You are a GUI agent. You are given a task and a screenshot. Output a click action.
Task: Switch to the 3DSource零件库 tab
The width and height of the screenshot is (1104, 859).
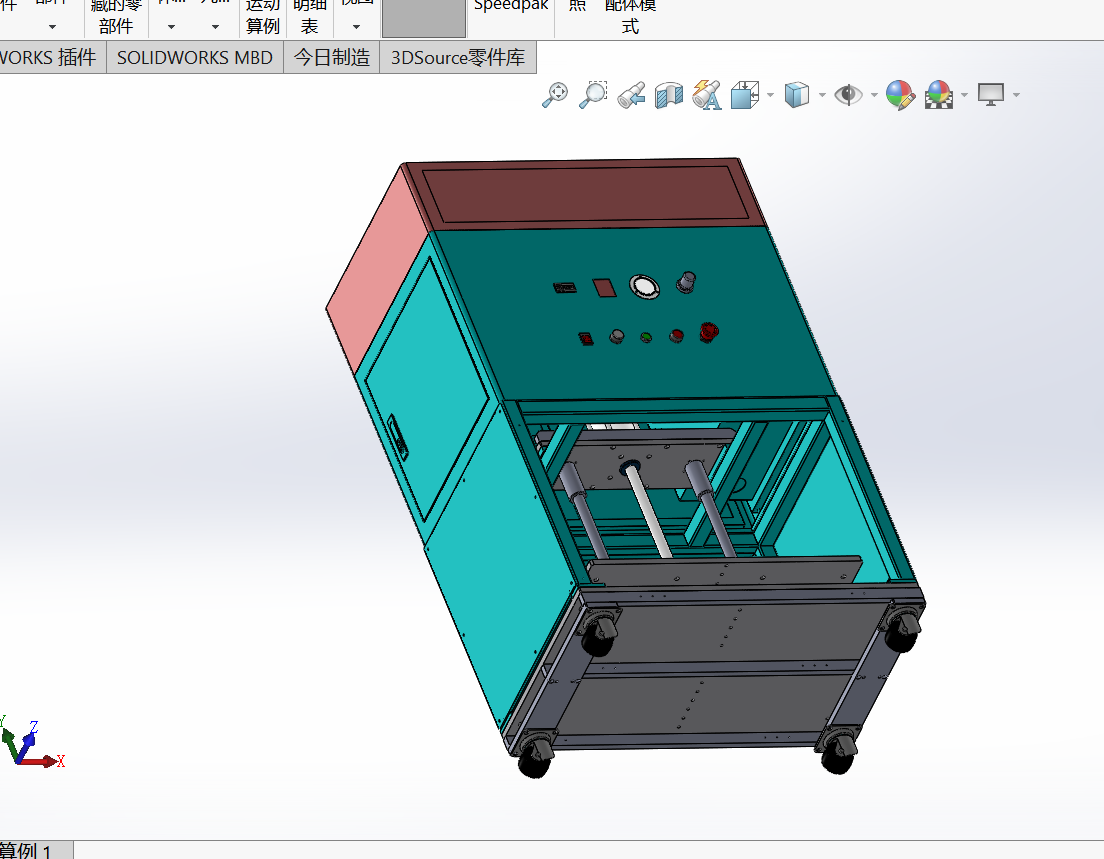coord(458,58)
